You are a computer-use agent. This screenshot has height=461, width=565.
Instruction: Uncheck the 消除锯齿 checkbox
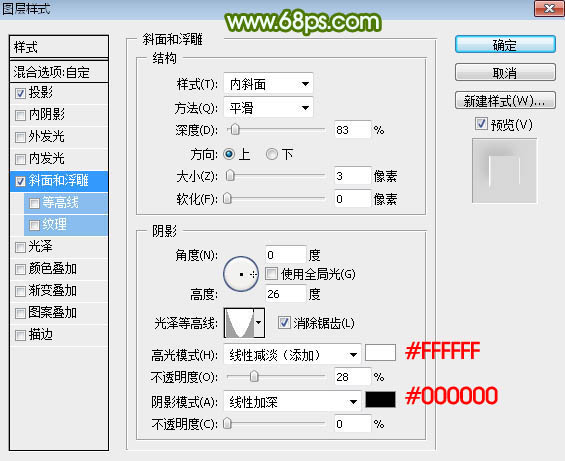(284, 323)
